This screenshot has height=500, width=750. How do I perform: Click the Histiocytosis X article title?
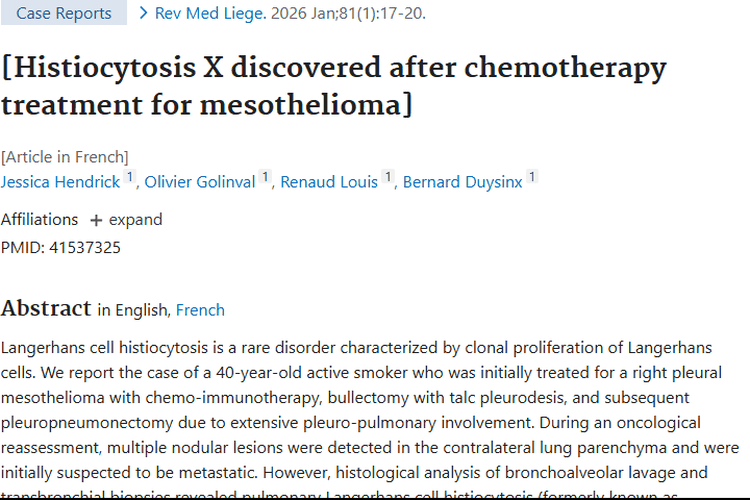click(x=333, y=85)
